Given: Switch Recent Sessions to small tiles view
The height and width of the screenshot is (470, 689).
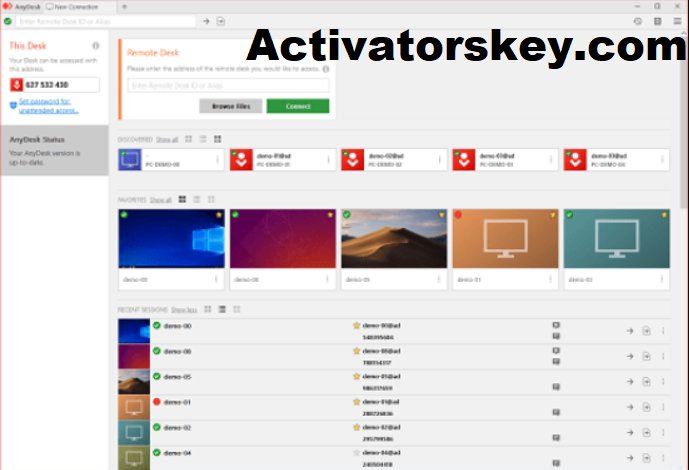Looking at the screenshot, I should pyautogui.click(x=237, y=309).
